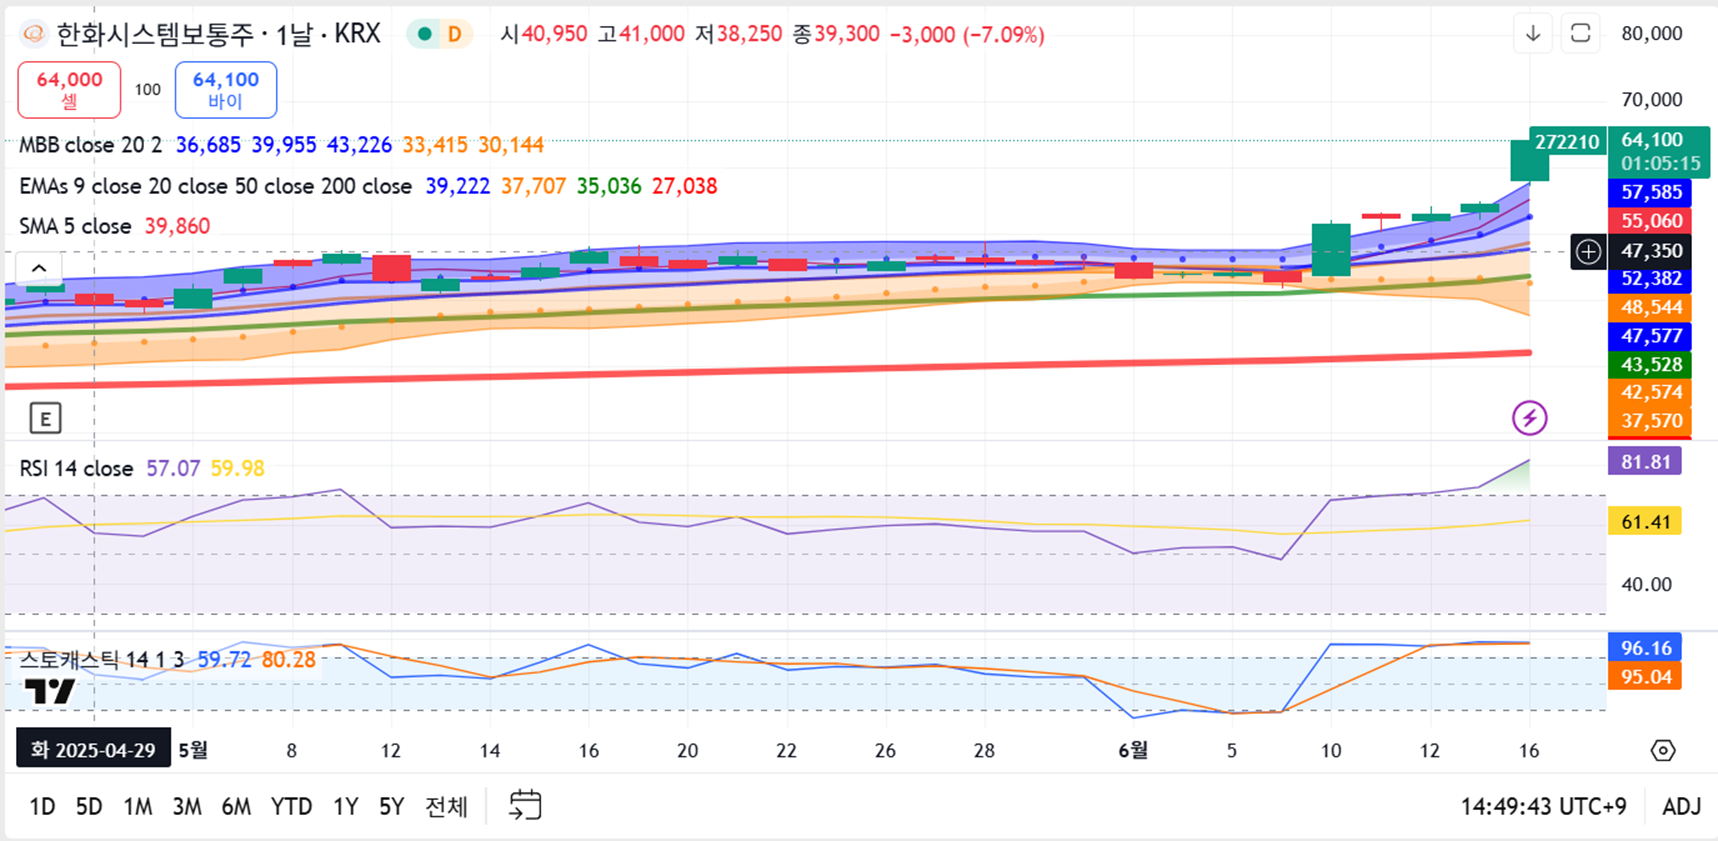1718x841 pixels.
Task: Click the 64,100 buy button
Action: [x=226, y=89]
